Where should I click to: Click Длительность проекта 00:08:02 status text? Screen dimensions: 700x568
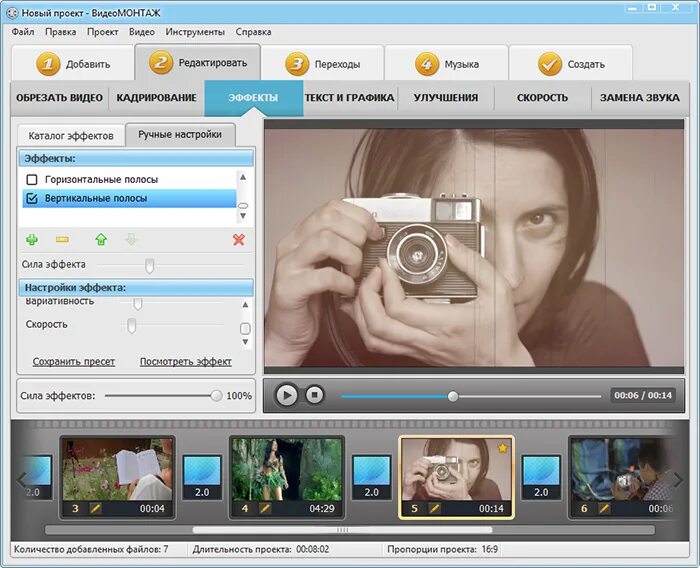click(261, 549)
